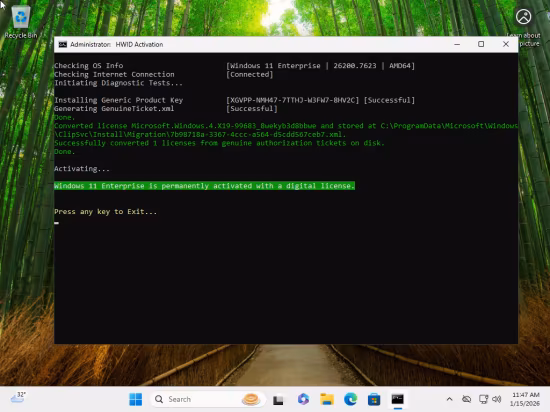Click 'Initiating Diagnostic Tests...' line
This screenshot has height=412, width=550.
tap(118, 83)
